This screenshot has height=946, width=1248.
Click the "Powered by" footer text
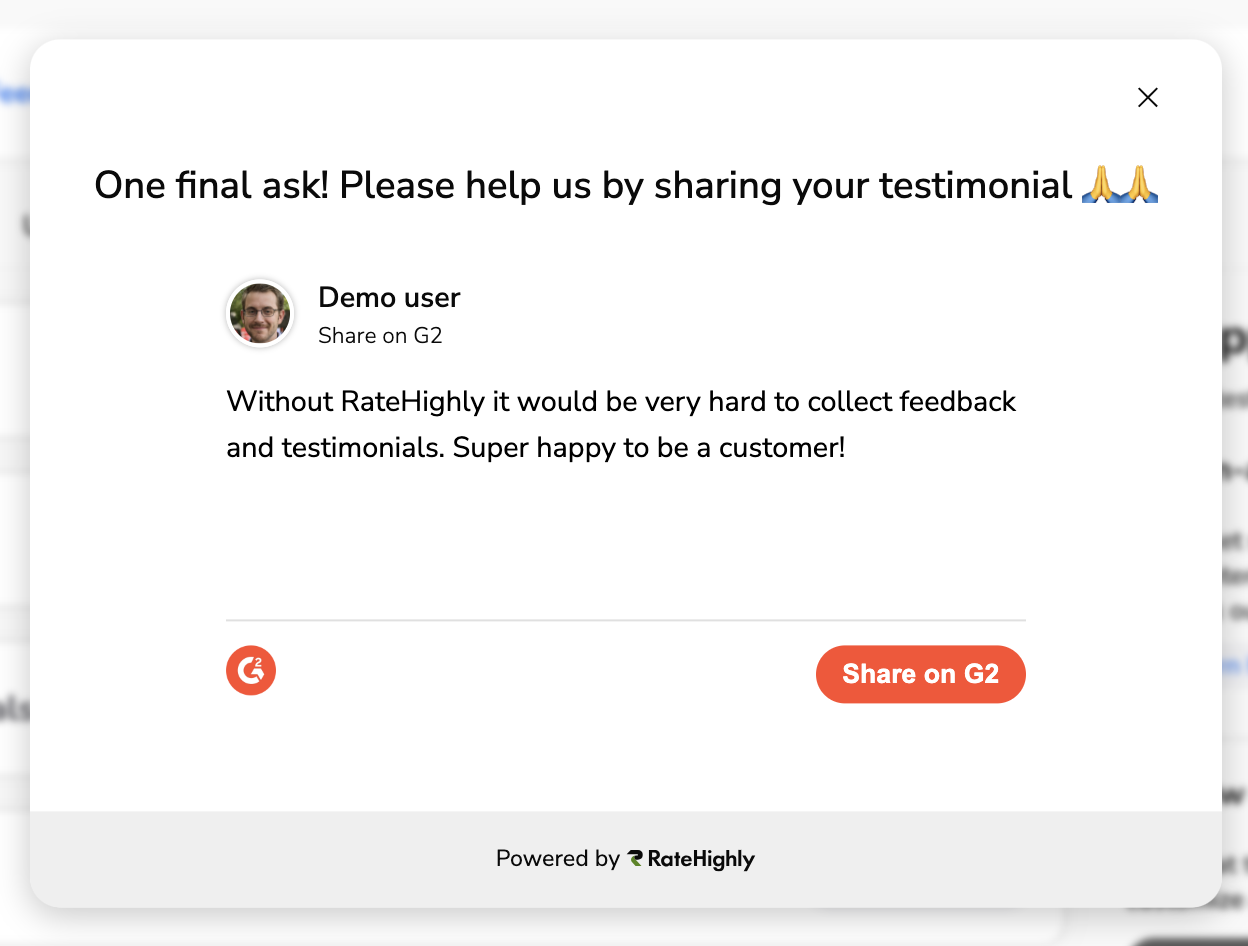pyautogui.click(x=557, y=859)
